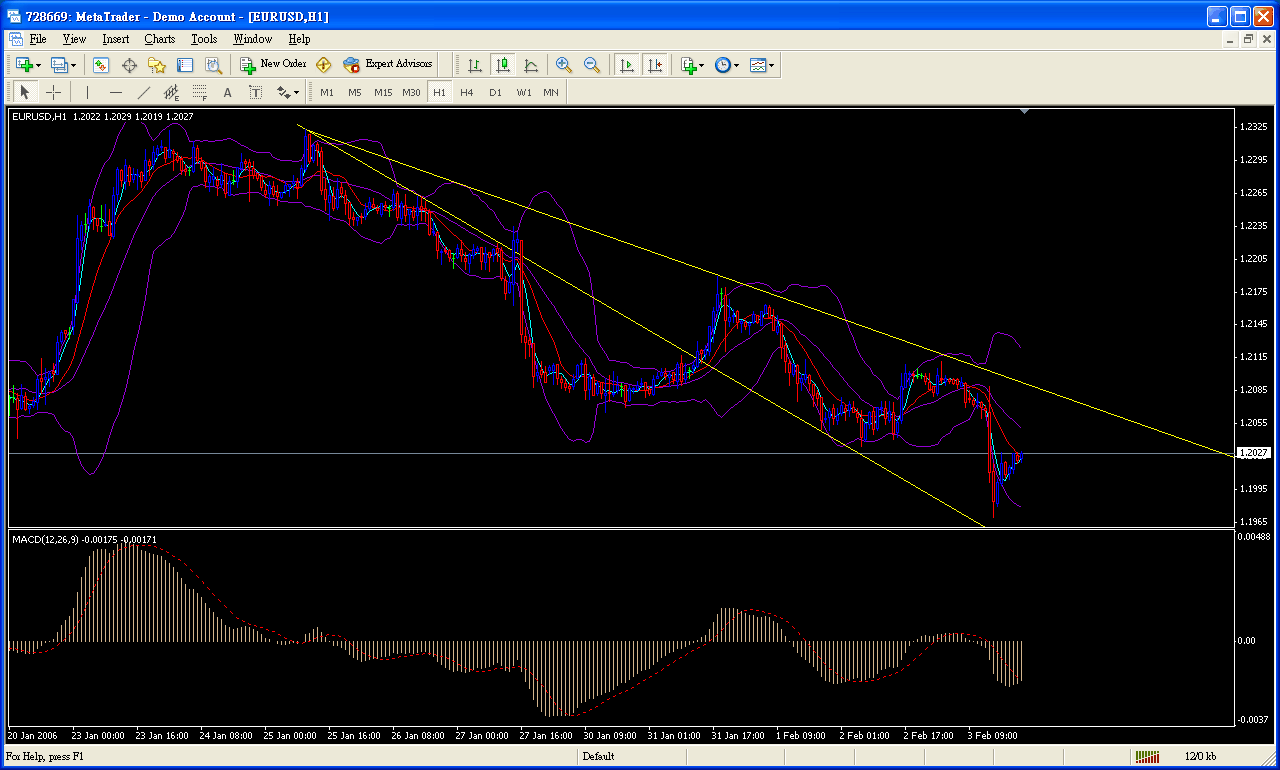The width and height of the screenshot is (1280, 770).
Task: Open the Templates icon
Action: pos(758,65)
